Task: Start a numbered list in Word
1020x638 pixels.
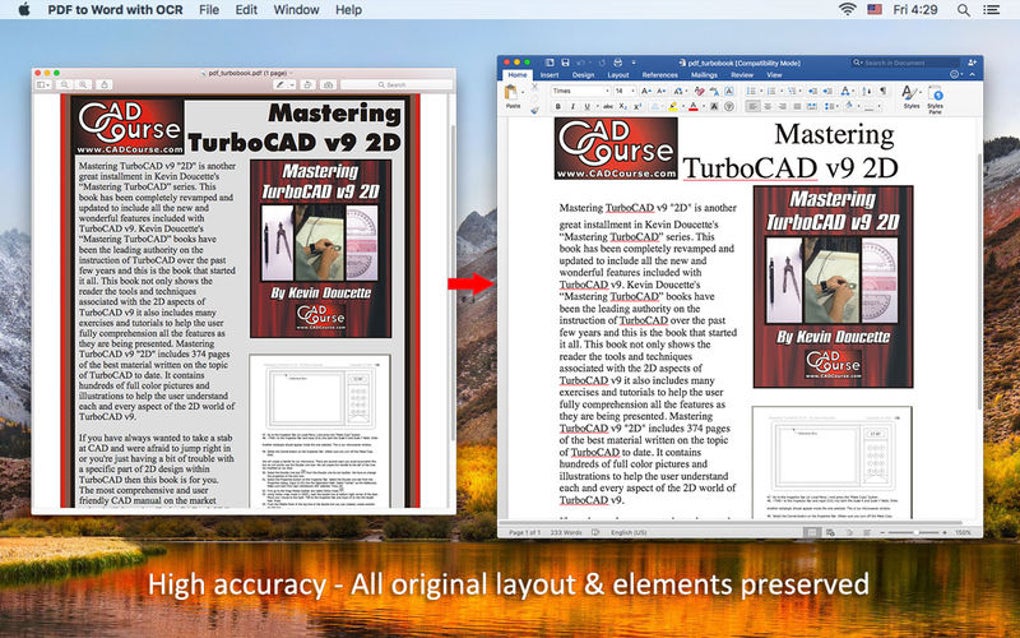Action: [772, 91]
